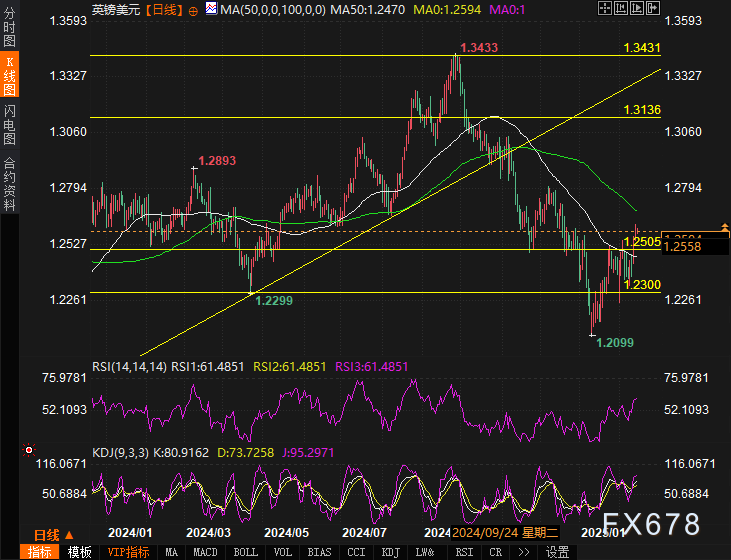Click the 设置 settings button
This screenshot has height=560, width=731.
pyautogui.click(x=557, y=552)
